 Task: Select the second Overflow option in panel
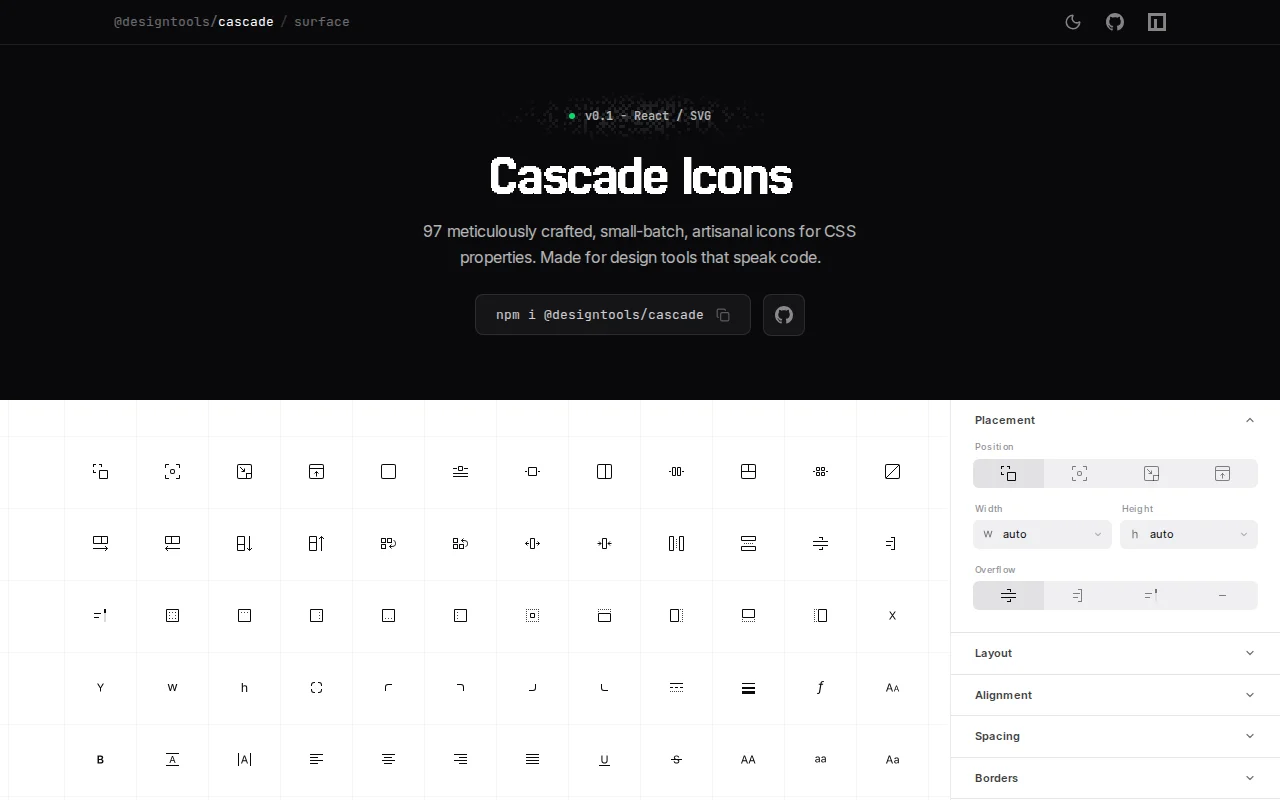1079,595
